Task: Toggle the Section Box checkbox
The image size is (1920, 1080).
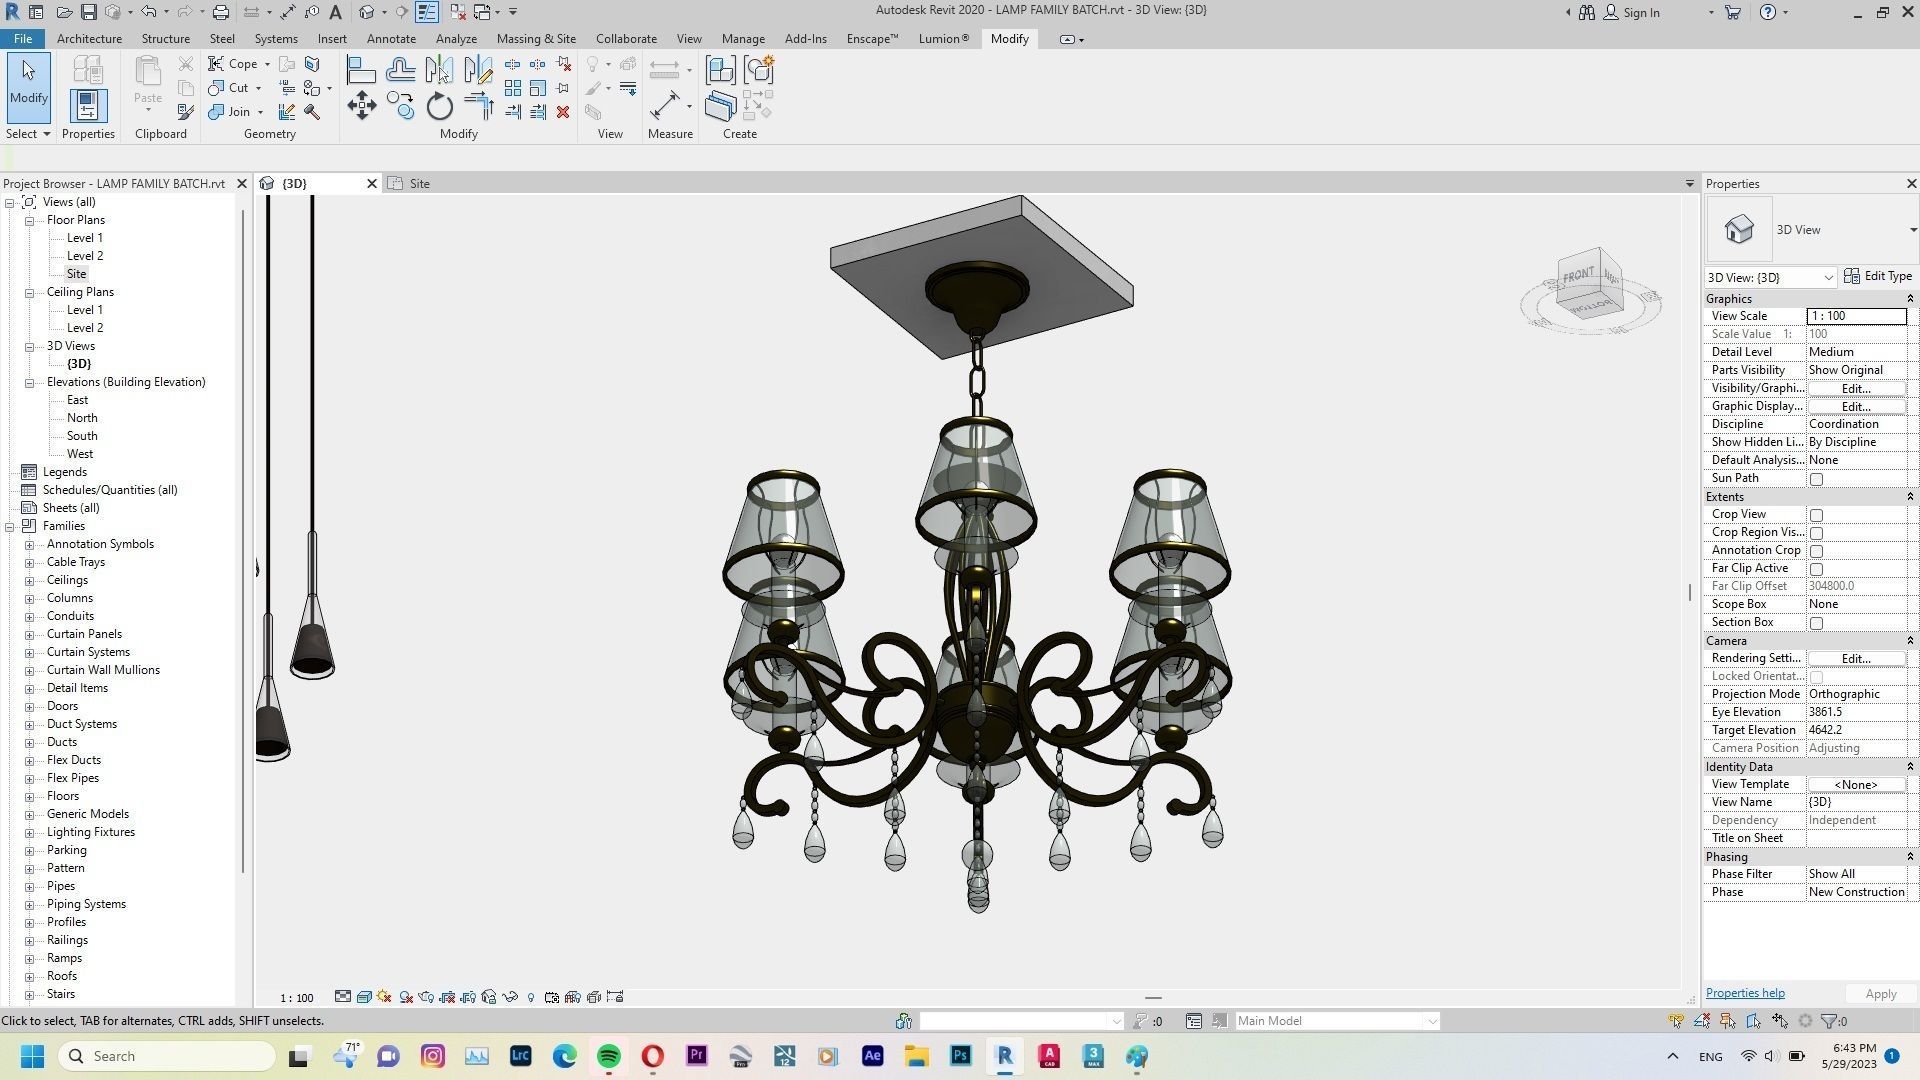Action: coord(1816,623)
